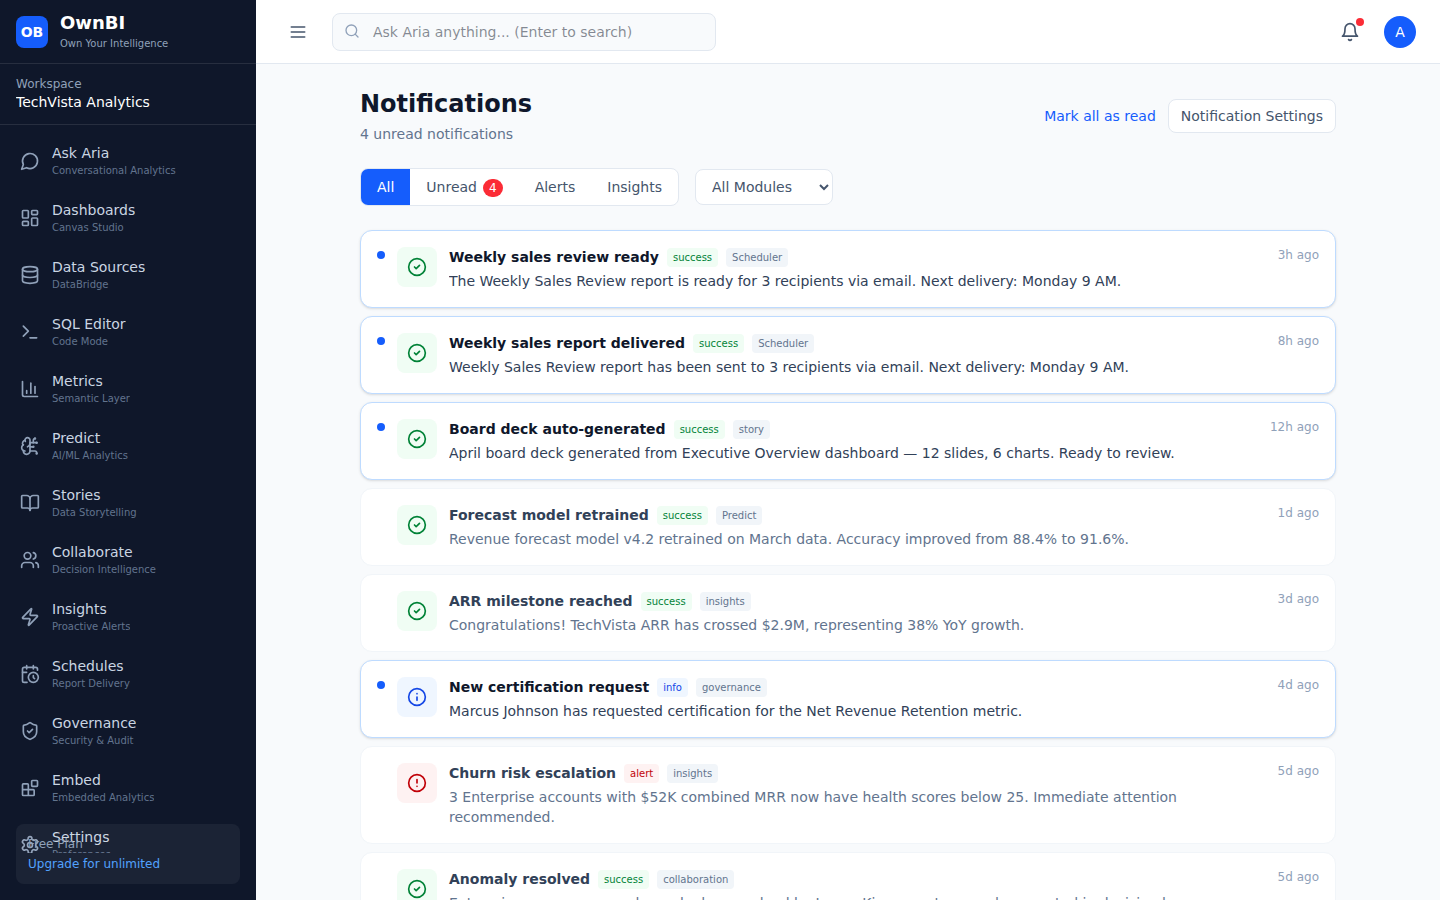
Task: Click ARR milestone reached title
Action: point(541,601)
